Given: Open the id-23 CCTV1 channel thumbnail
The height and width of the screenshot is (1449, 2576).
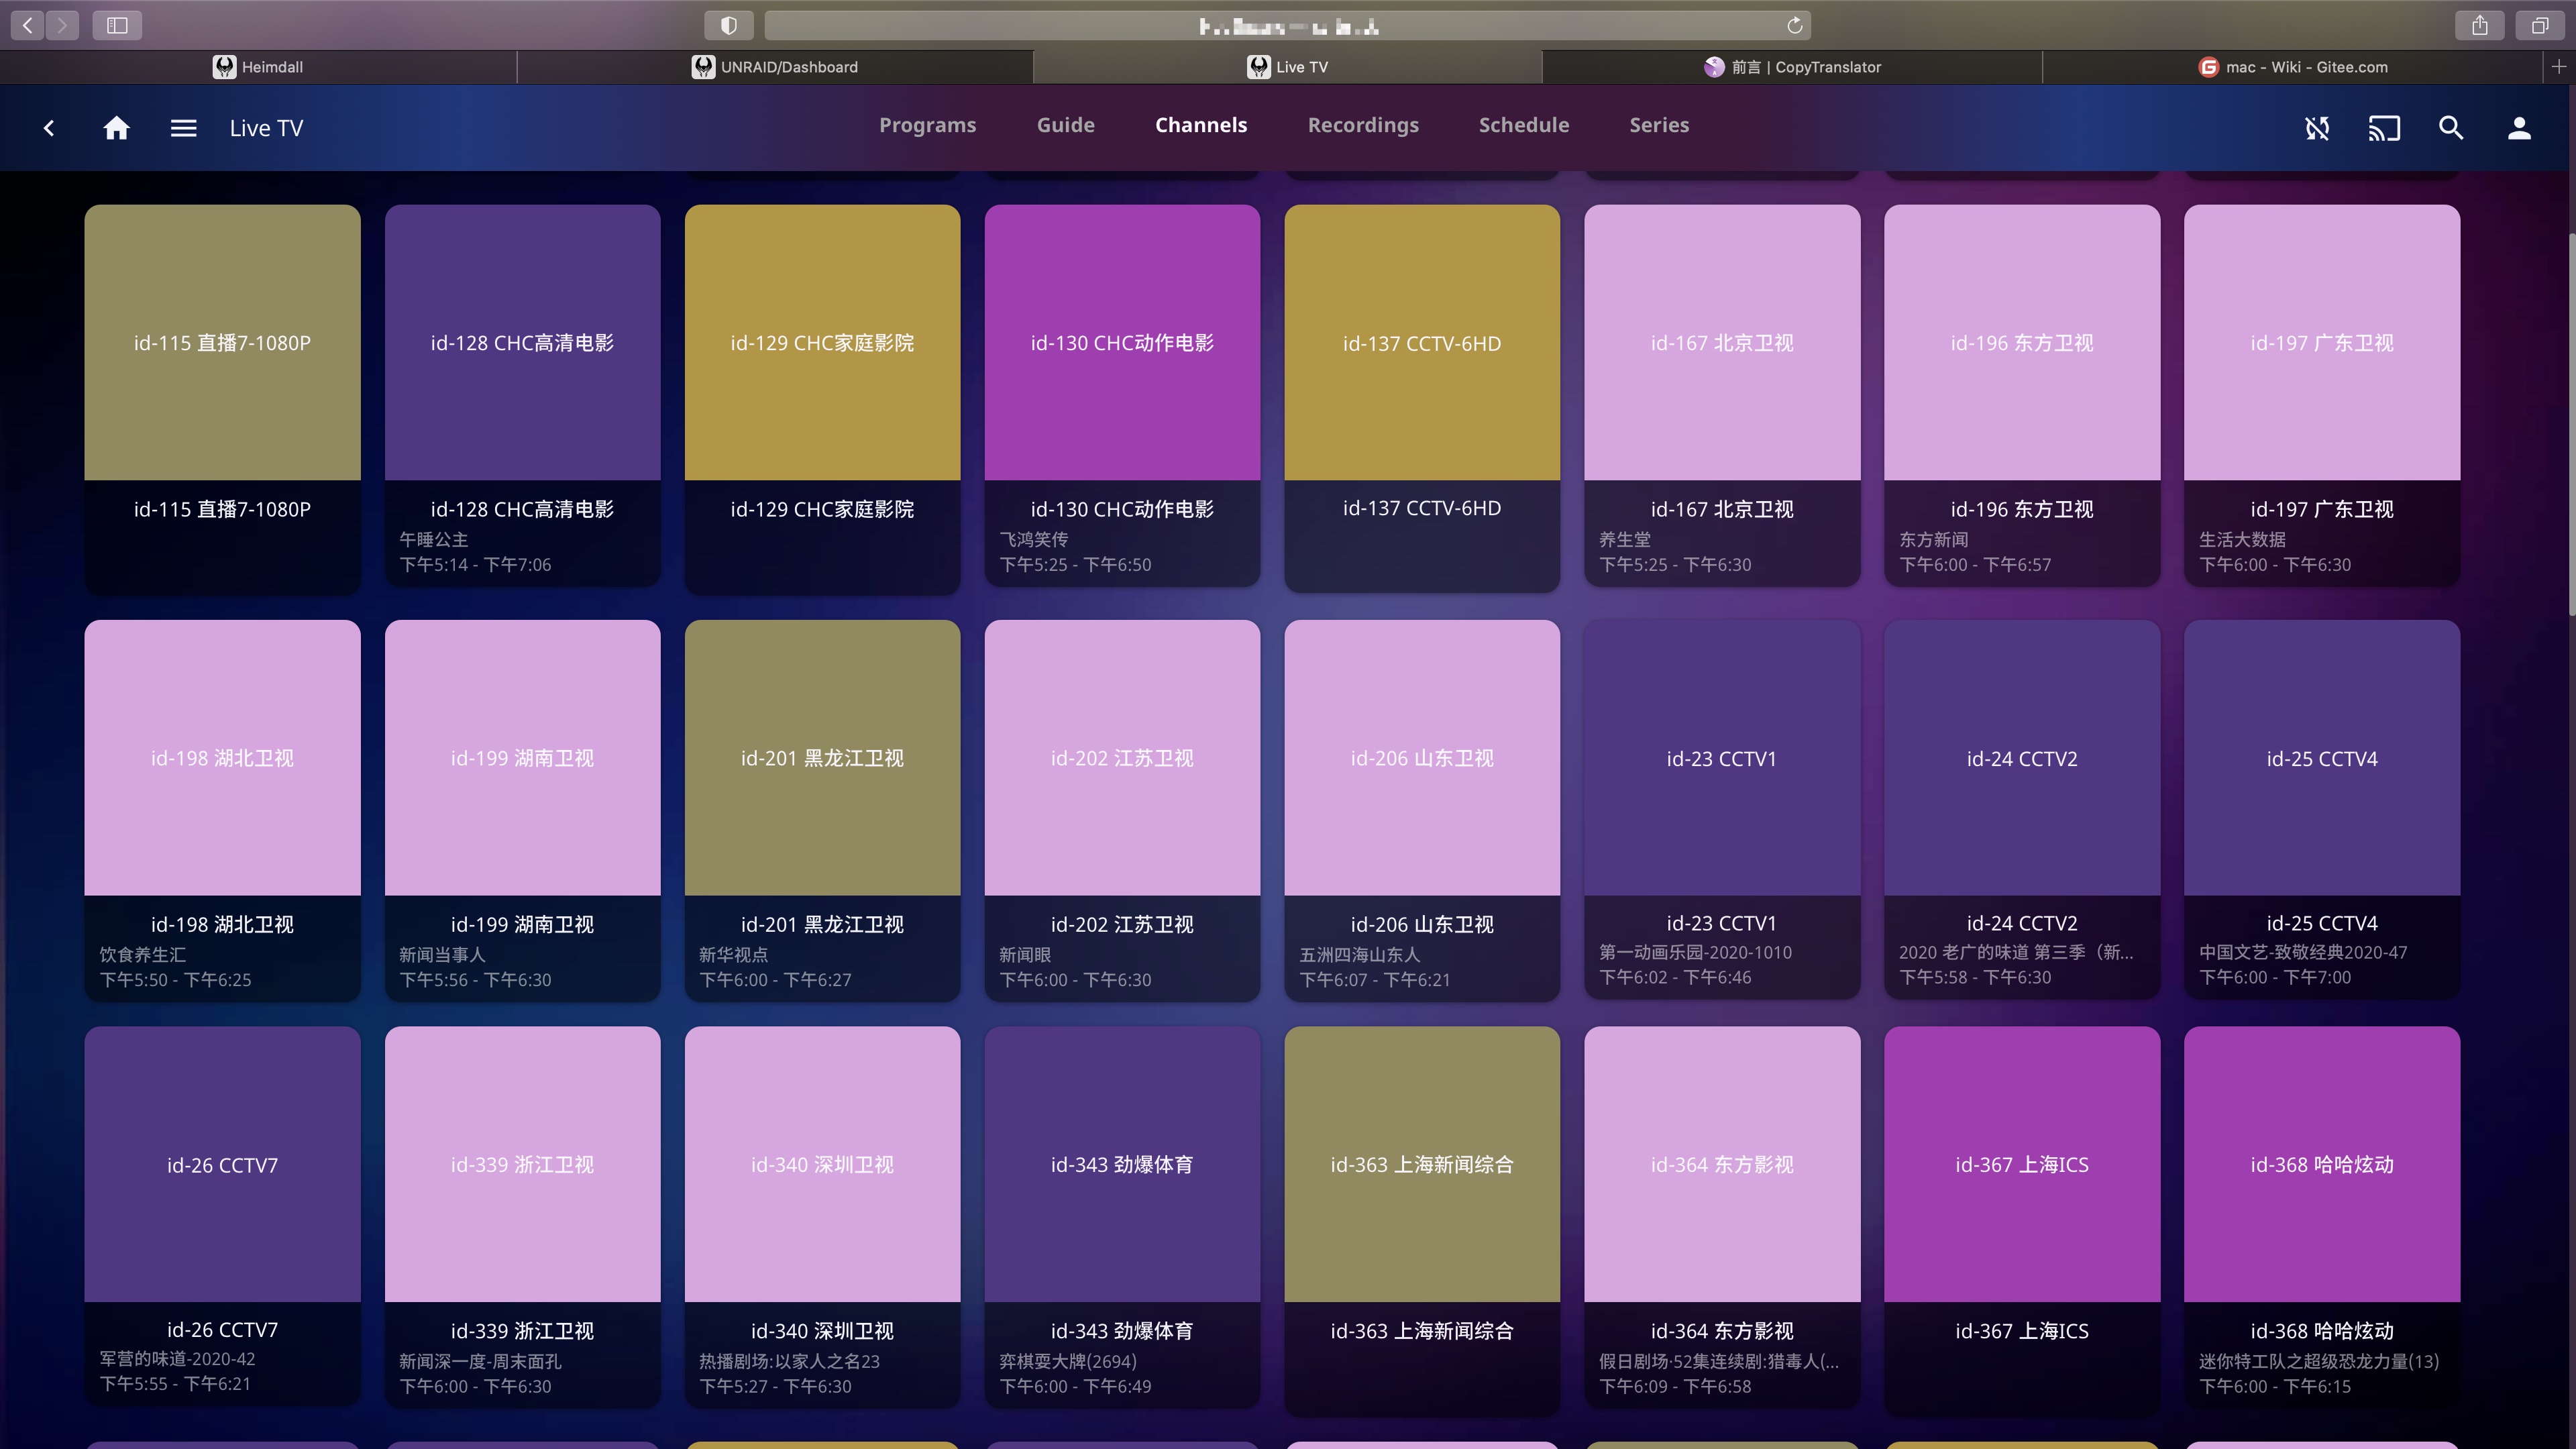Looking at the screenshot, I should pyautogui.click(x=1721, y=757).
